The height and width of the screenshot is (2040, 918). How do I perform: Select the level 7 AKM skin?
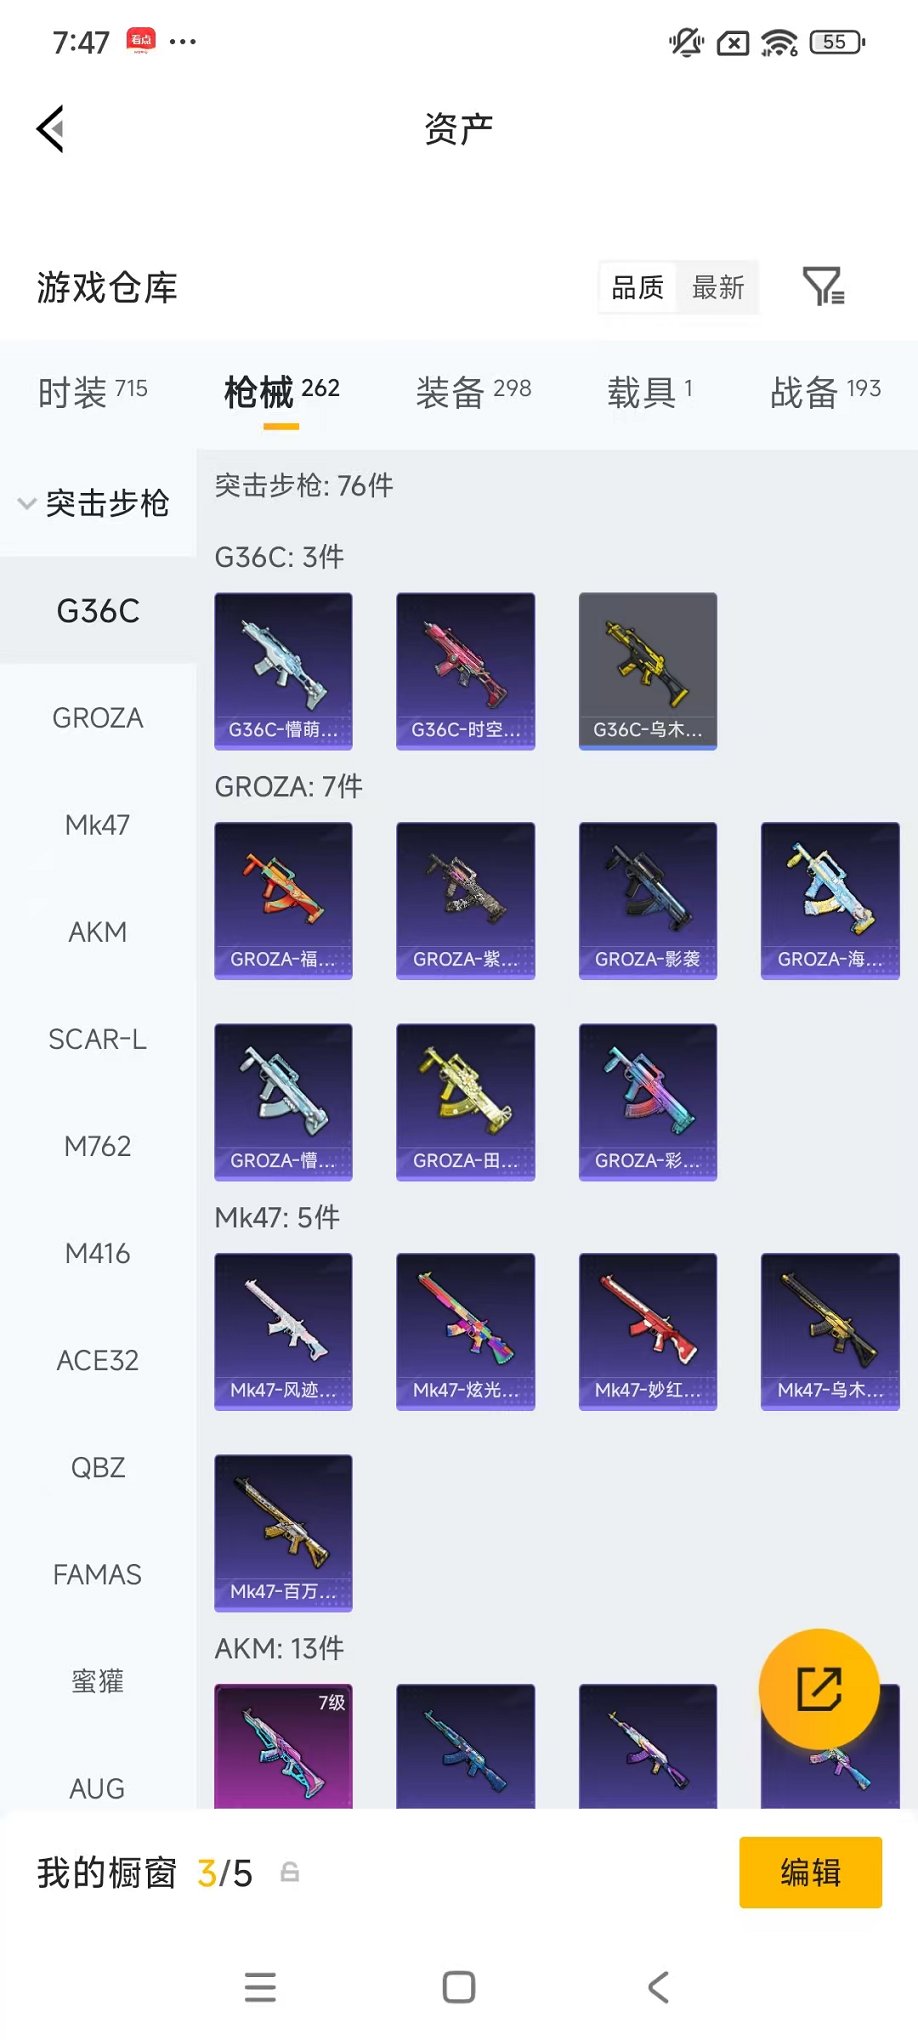[x=283, y=1746]
